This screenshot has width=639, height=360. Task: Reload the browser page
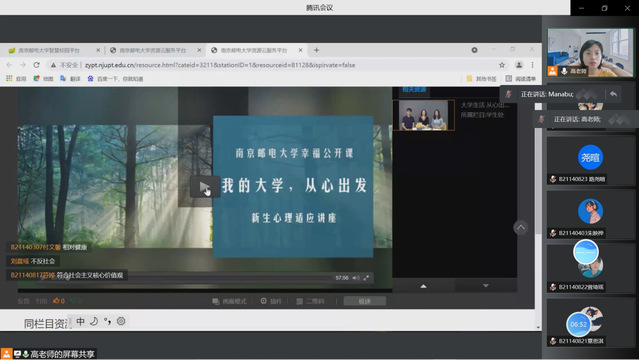[36, 65]
